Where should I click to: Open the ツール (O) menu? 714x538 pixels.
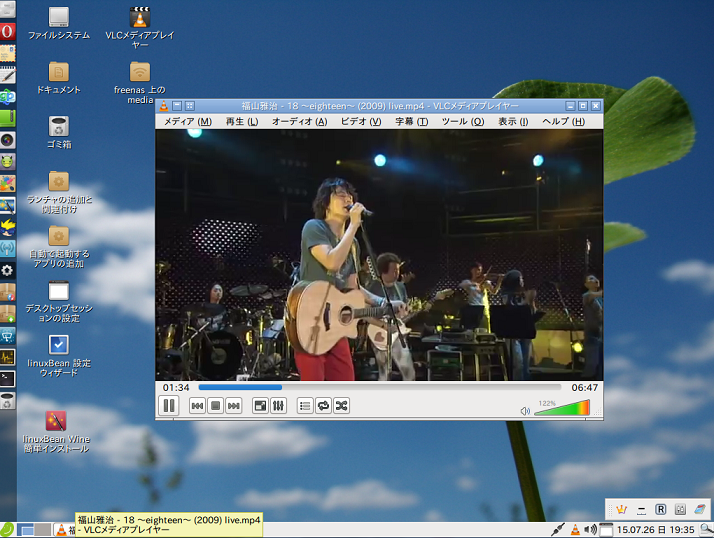point(463,122)
